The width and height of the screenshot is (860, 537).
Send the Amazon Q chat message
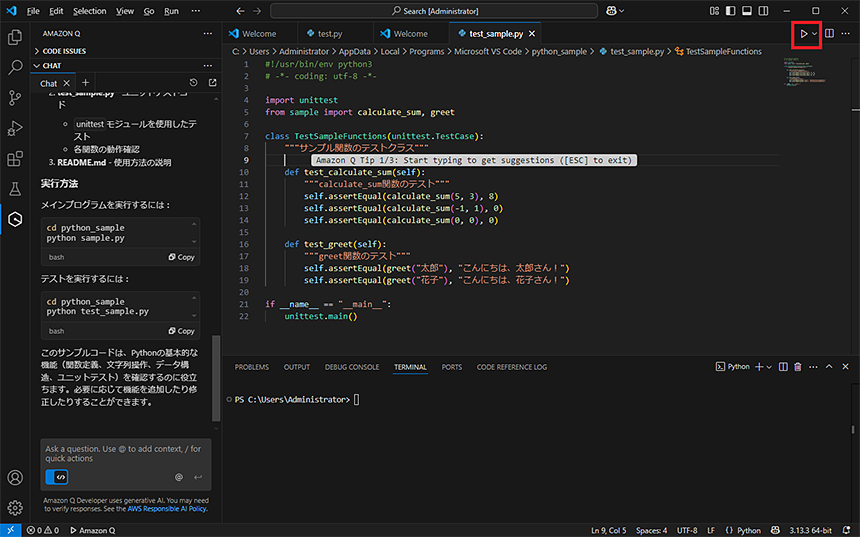[198, 477]
